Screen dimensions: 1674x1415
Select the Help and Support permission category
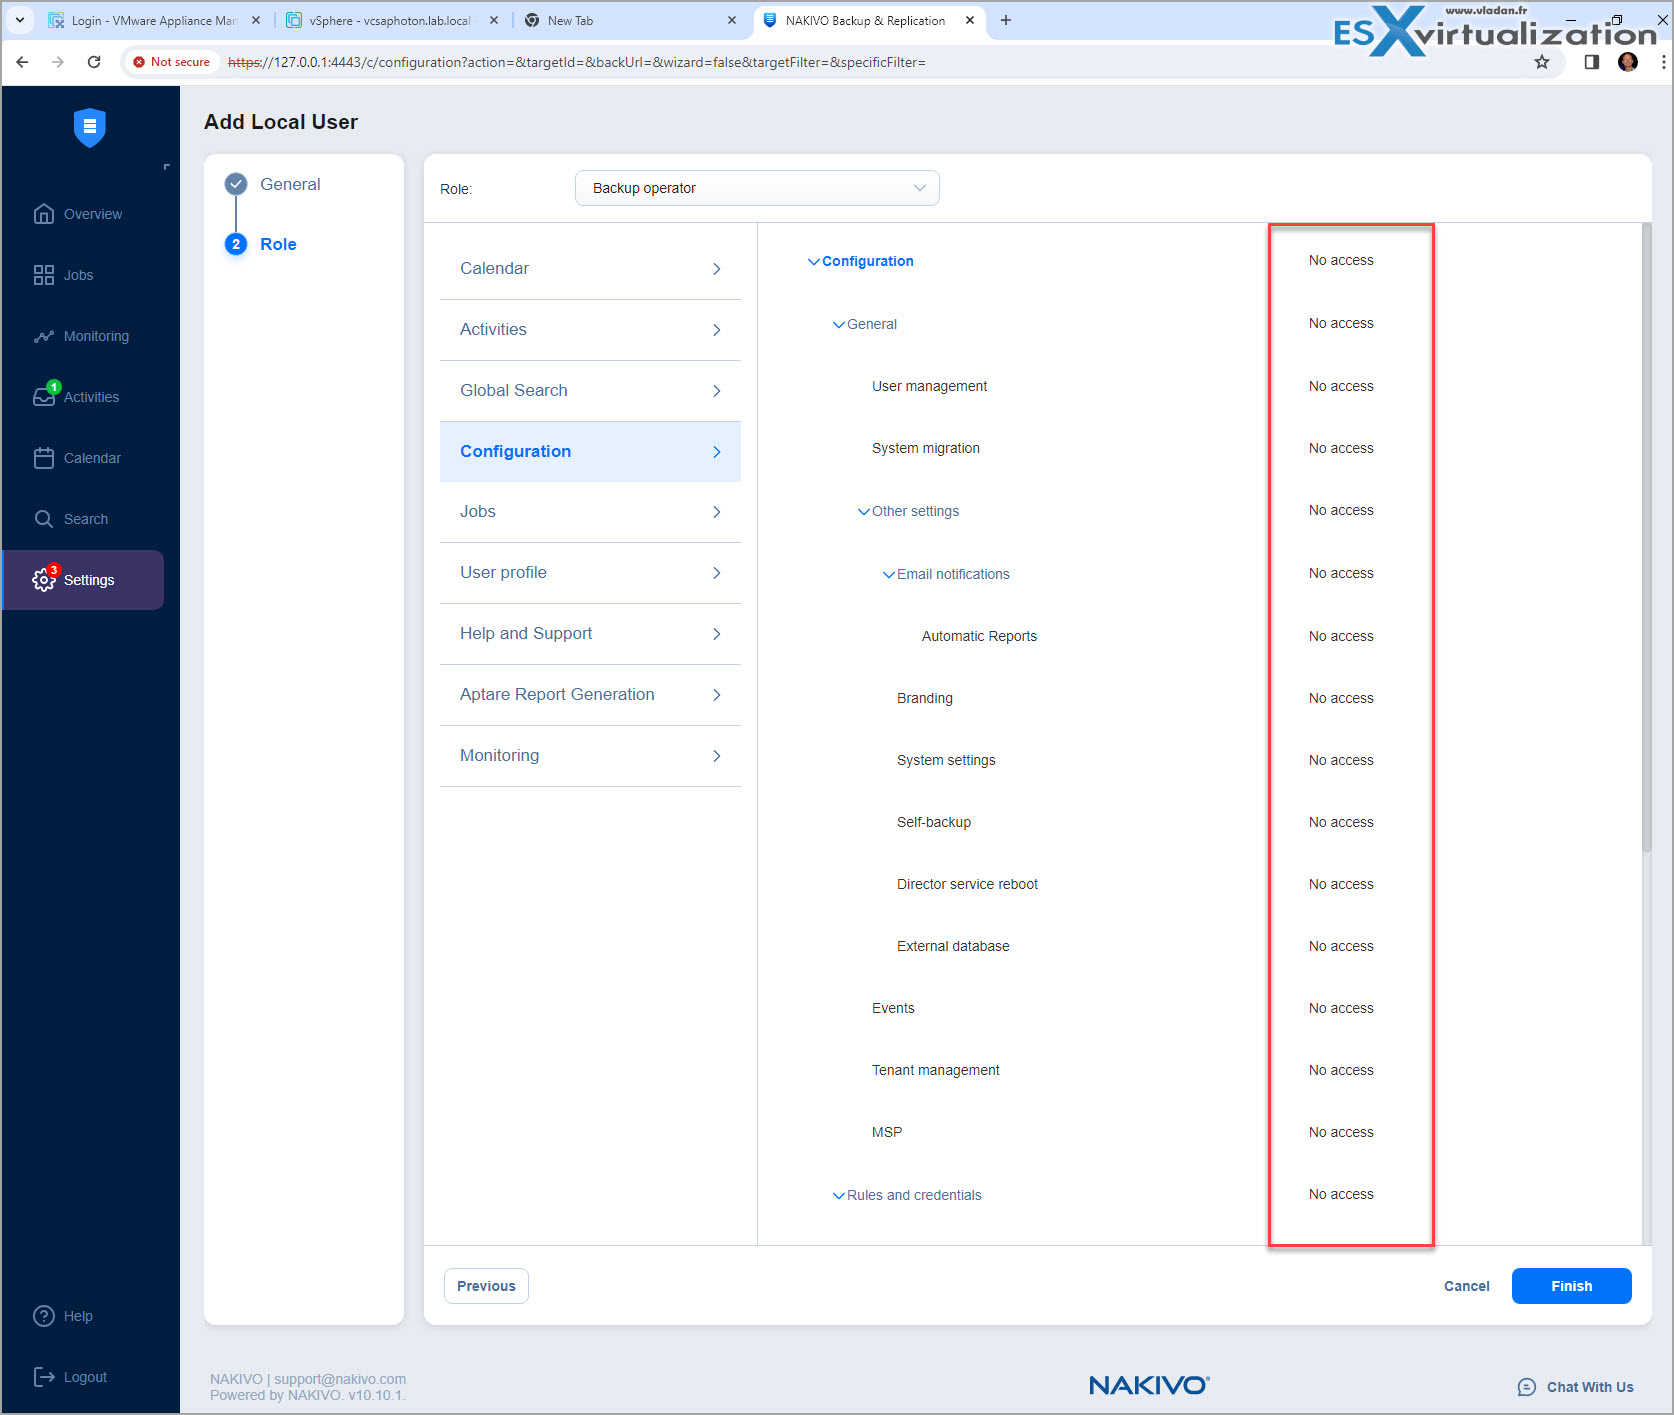tap(590, 633)
